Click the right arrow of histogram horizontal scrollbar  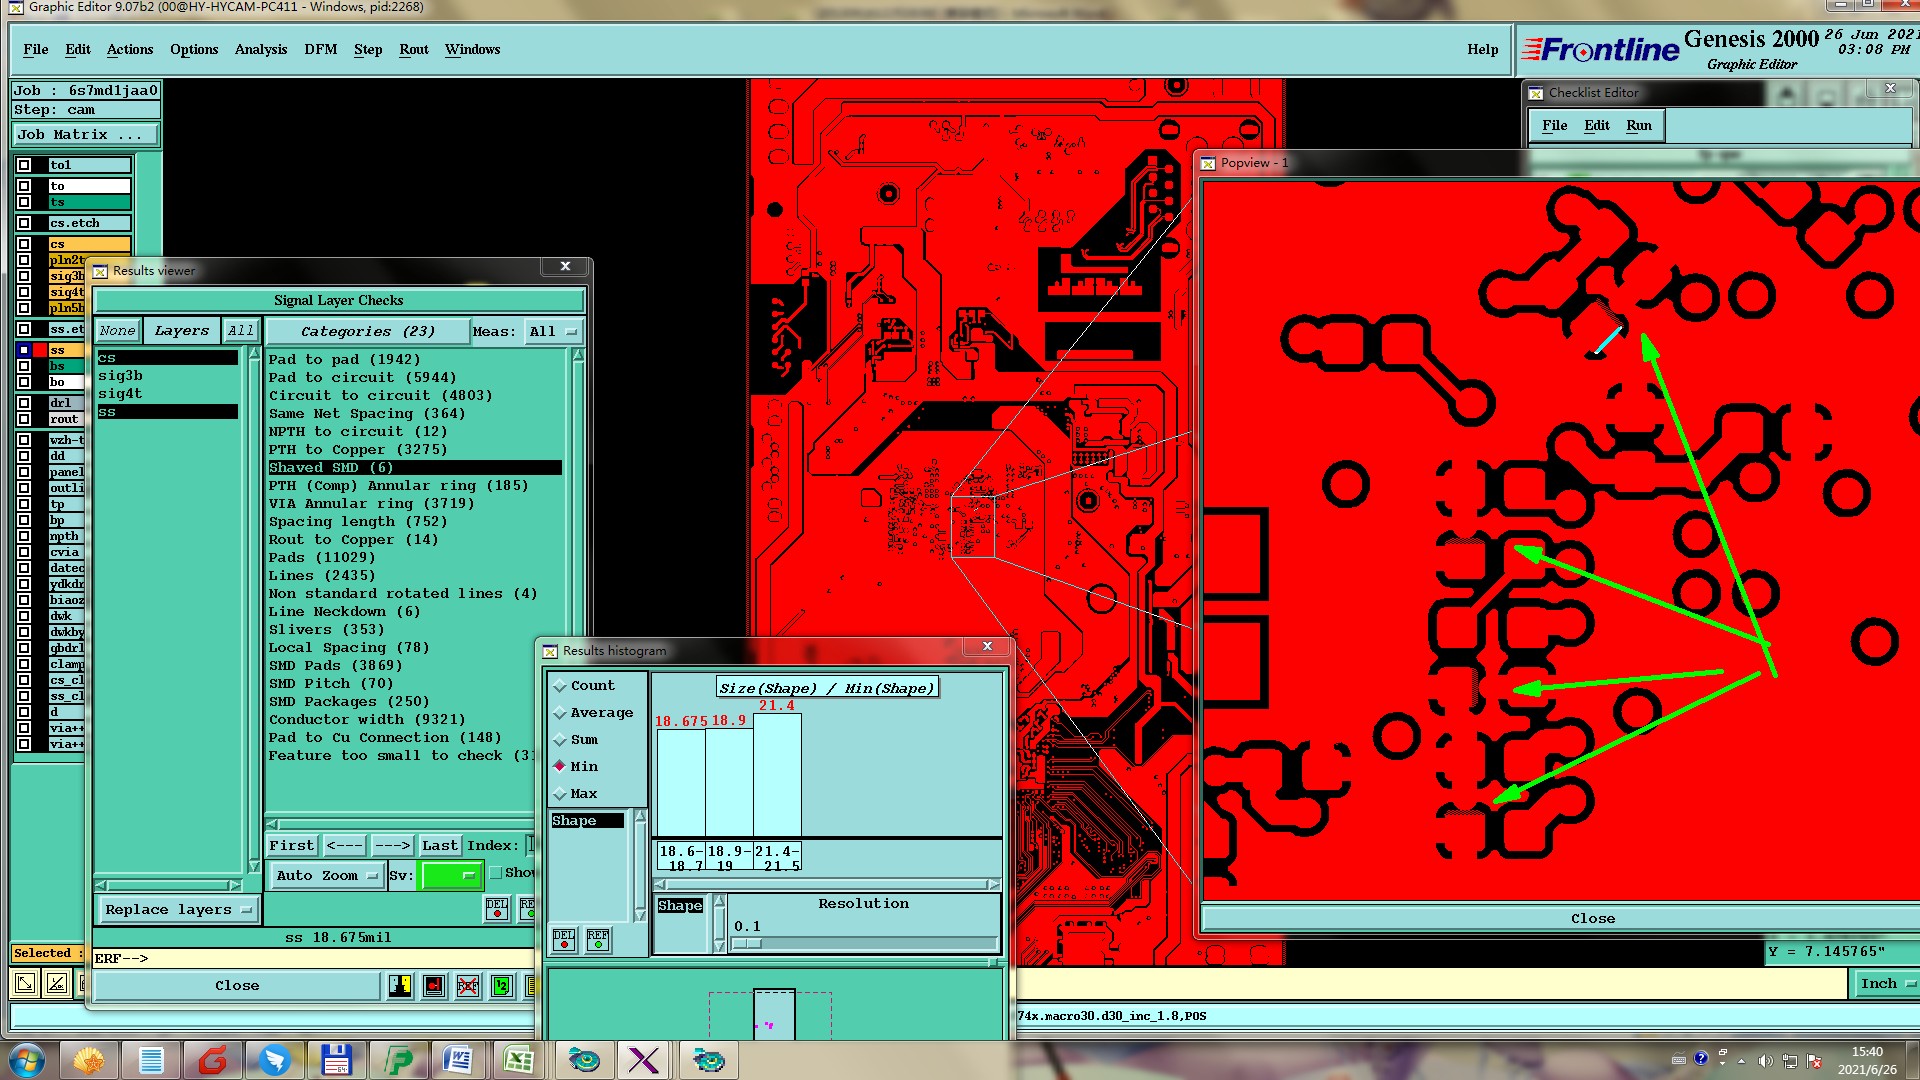(x=993, y=884)
